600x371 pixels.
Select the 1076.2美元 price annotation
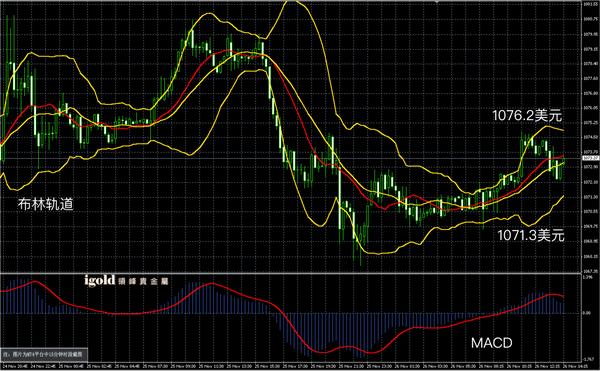[x=527, y=116]
